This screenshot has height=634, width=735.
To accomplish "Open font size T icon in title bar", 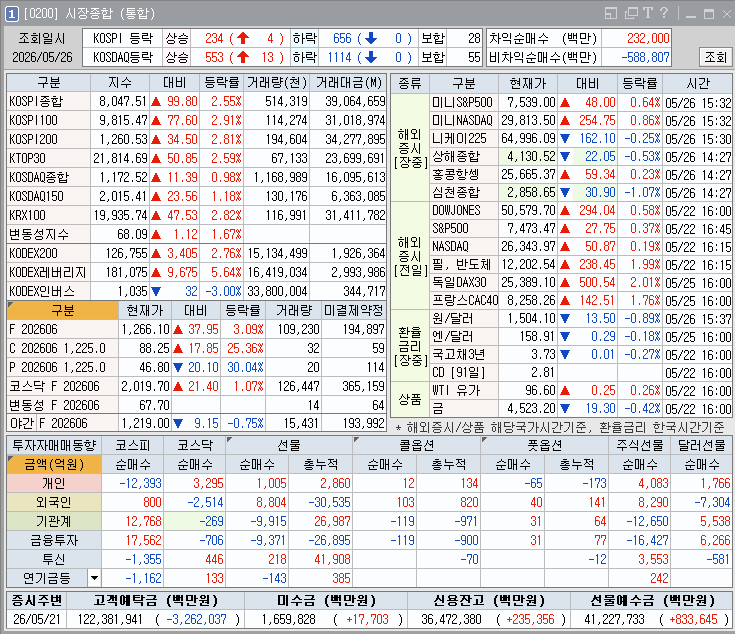I will tap(648, 13).
